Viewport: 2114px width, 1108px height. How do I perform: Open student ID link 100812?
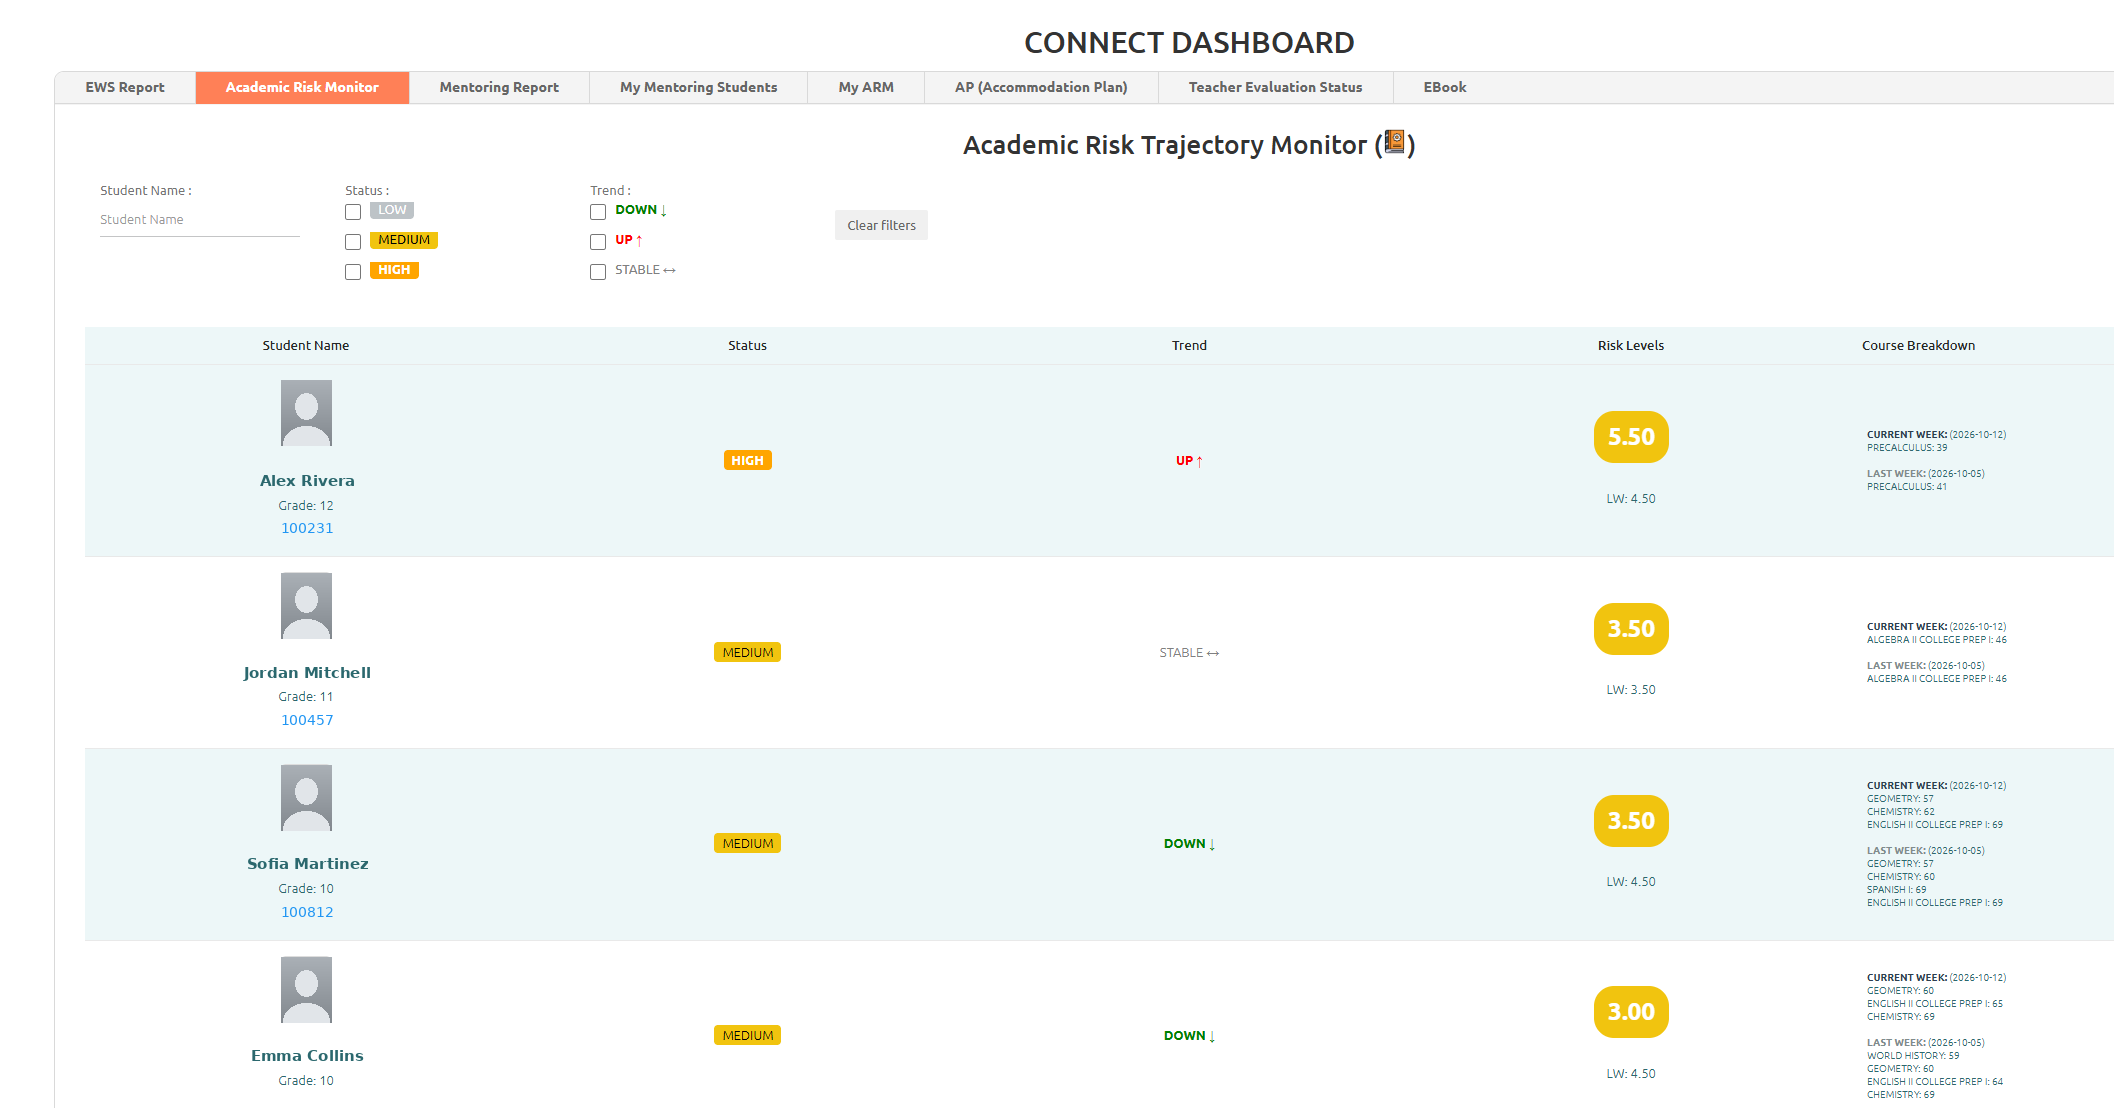tap(307, 912)
